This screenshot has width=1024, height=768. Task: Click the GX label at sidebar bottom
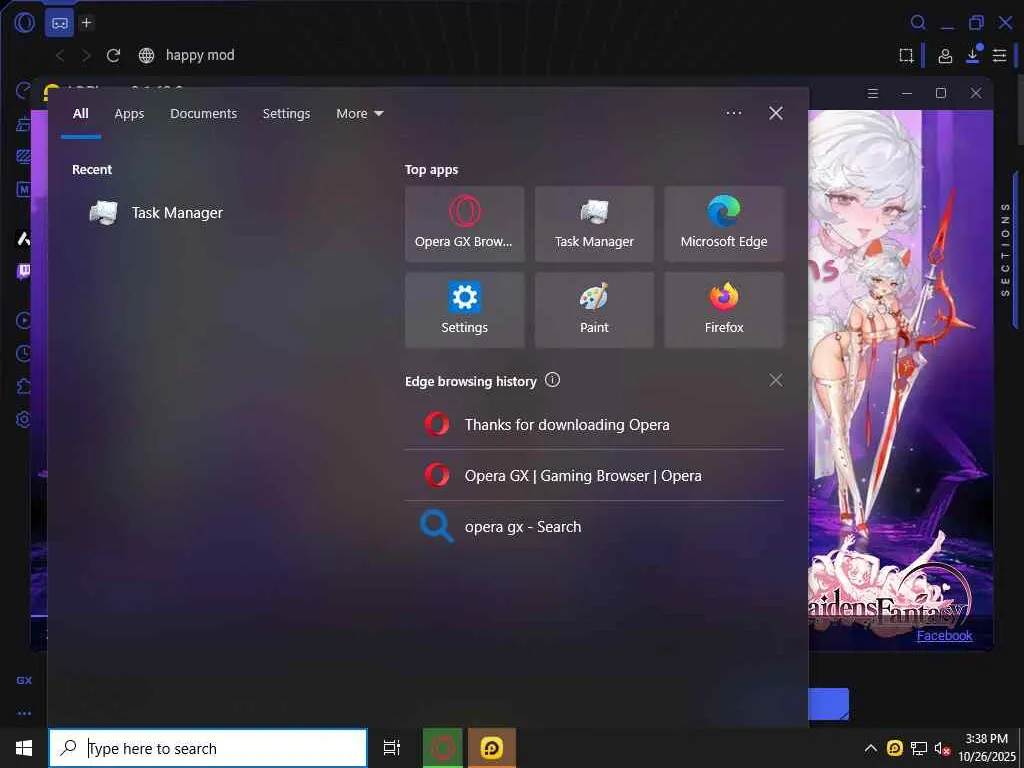tap(24, 680)
